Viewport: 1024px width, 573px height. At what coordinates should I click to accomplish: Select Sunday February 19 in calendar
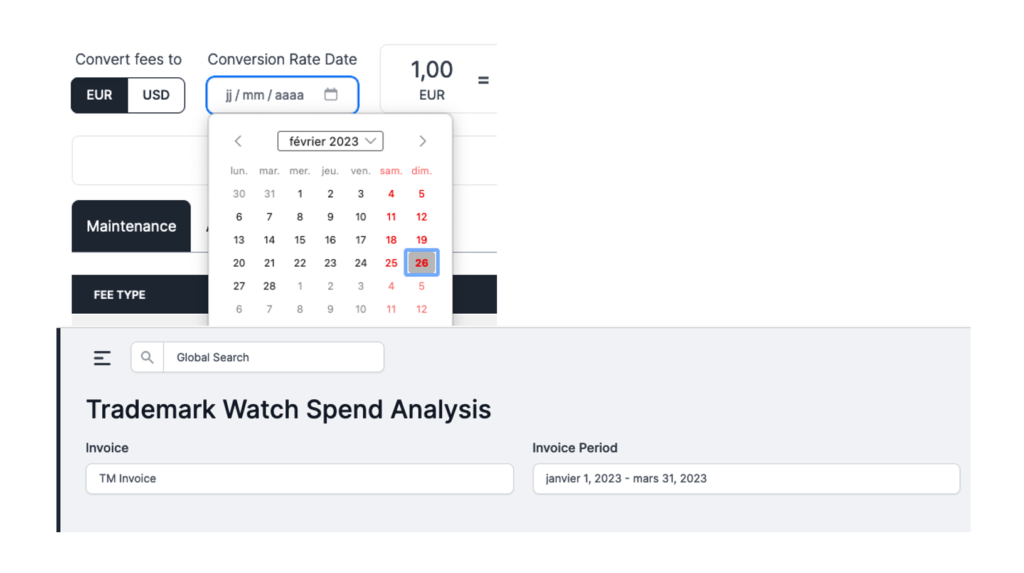pyautogui.click(x=422, y=240)
